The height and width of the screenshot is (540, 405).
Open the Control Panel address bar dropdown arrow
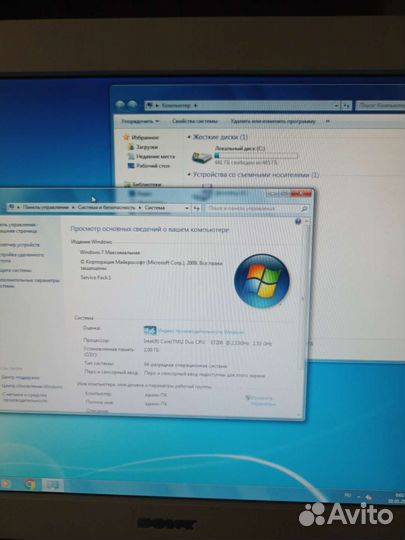pos(187,208)
